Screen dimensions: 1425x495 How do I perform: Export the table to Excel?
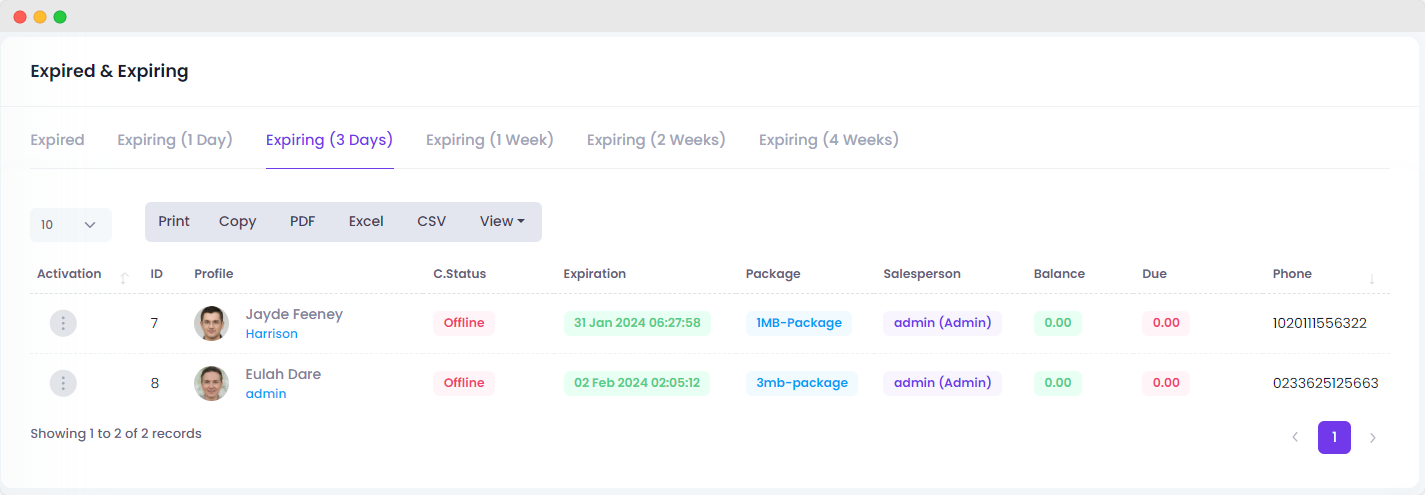[x=366, y=222]
